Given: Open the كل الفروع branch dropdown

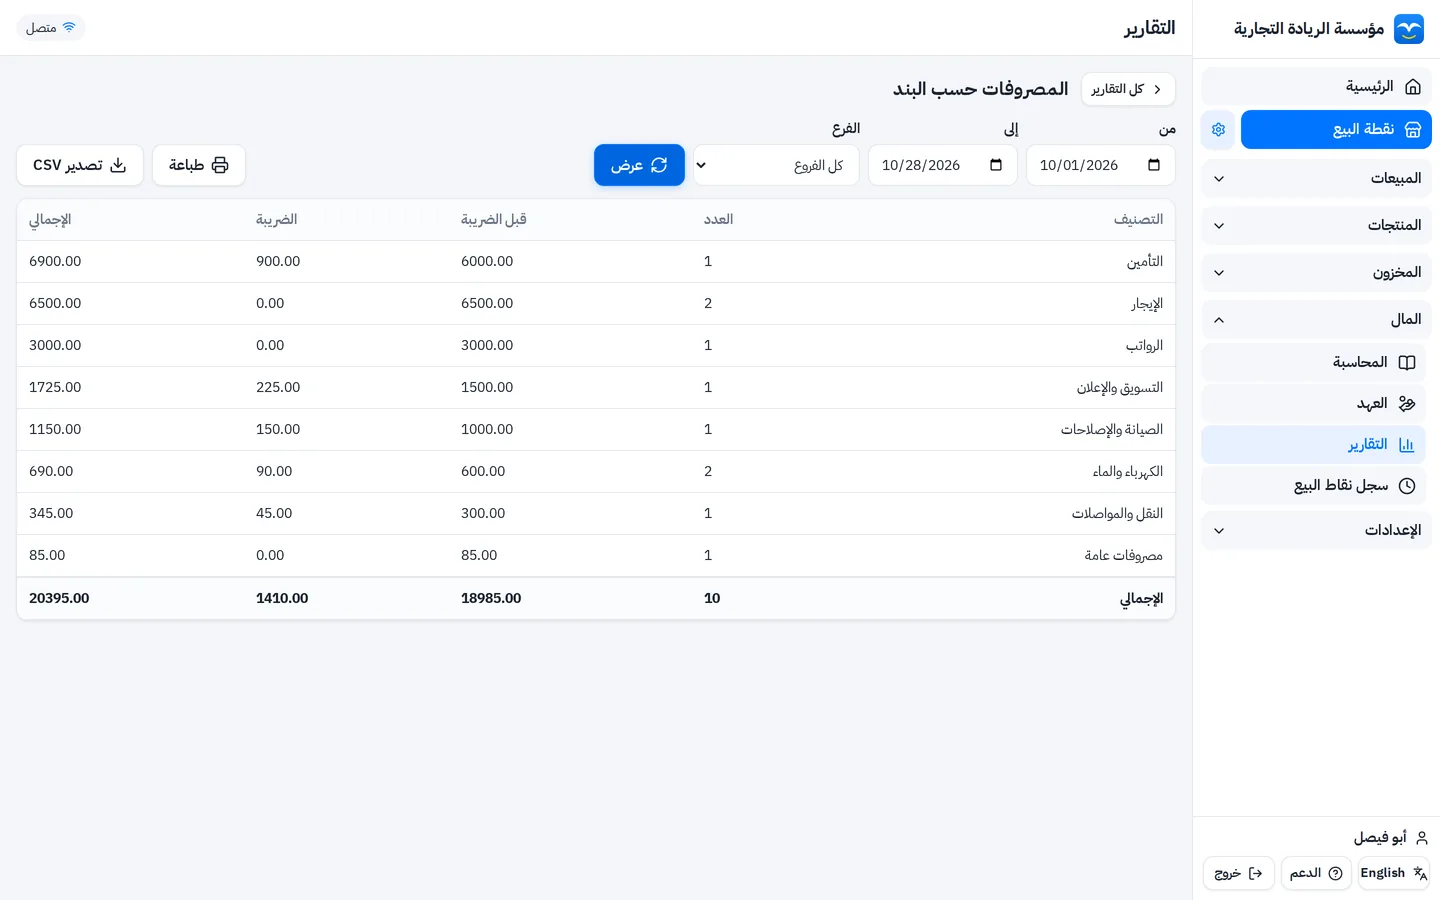Looking at the screenshot, I should 776,165.
